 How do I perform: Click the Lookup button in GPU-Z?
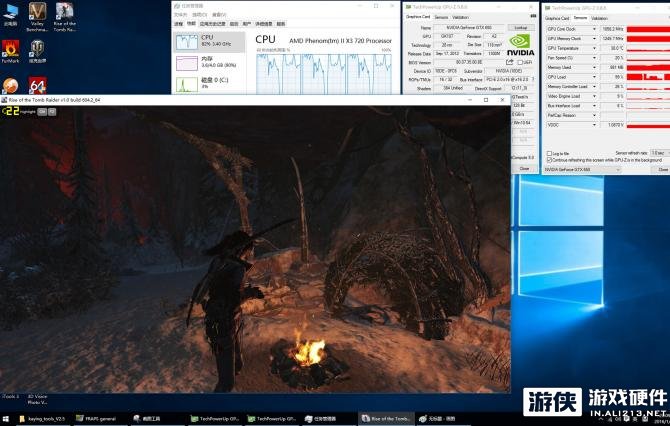pyautogui.click(x=520, y=27)
